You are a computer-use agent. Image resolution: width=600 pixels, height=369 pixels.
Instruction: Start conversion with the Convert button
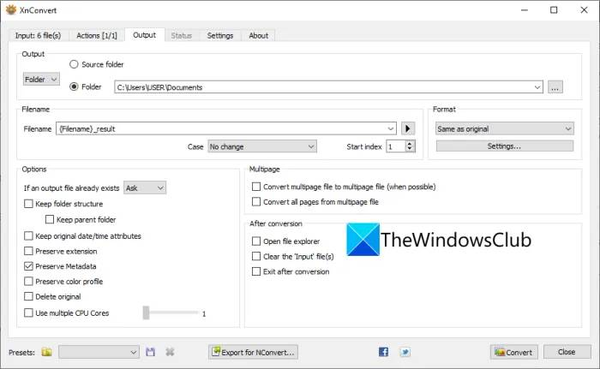pyautogui.click(x=514, y=352)
